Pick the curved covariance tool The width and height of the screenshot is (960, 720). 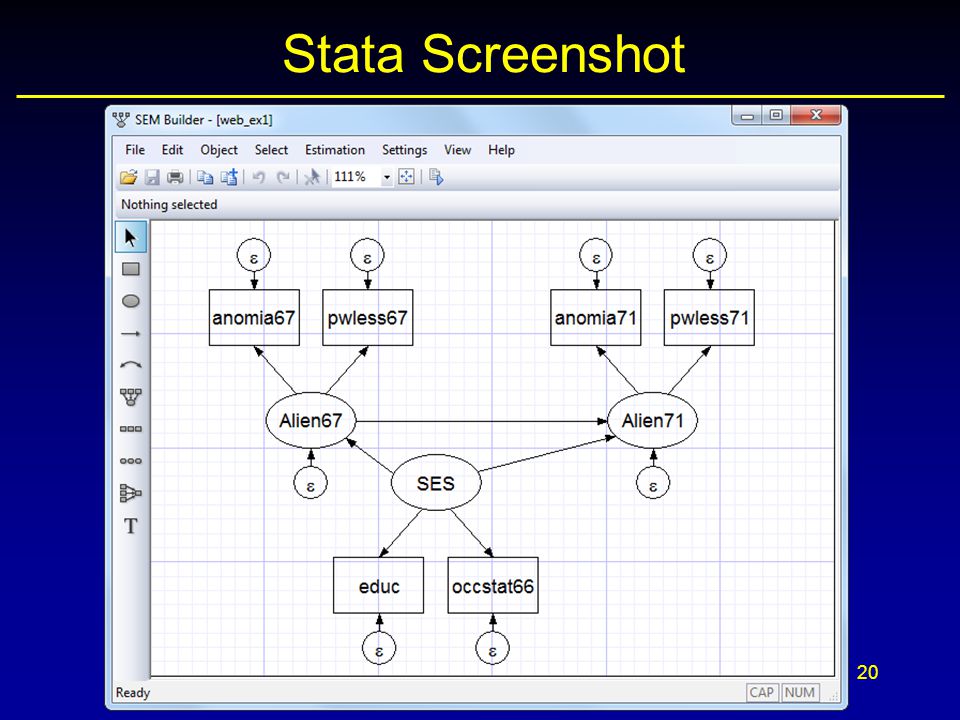130,365
